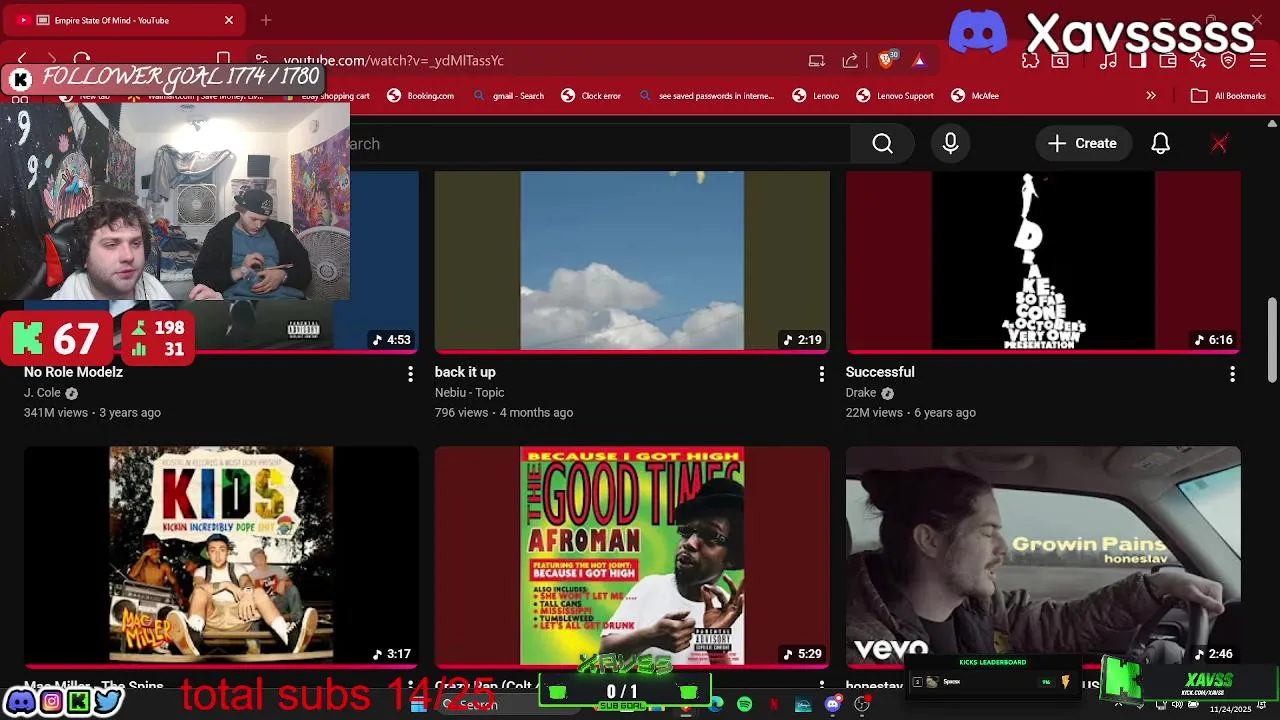Image resolution: width=1280 pixels, height=720 pixels.
Task: Click the install app icon in address bar
Action: pyautogui.click(x=817, y=60)
